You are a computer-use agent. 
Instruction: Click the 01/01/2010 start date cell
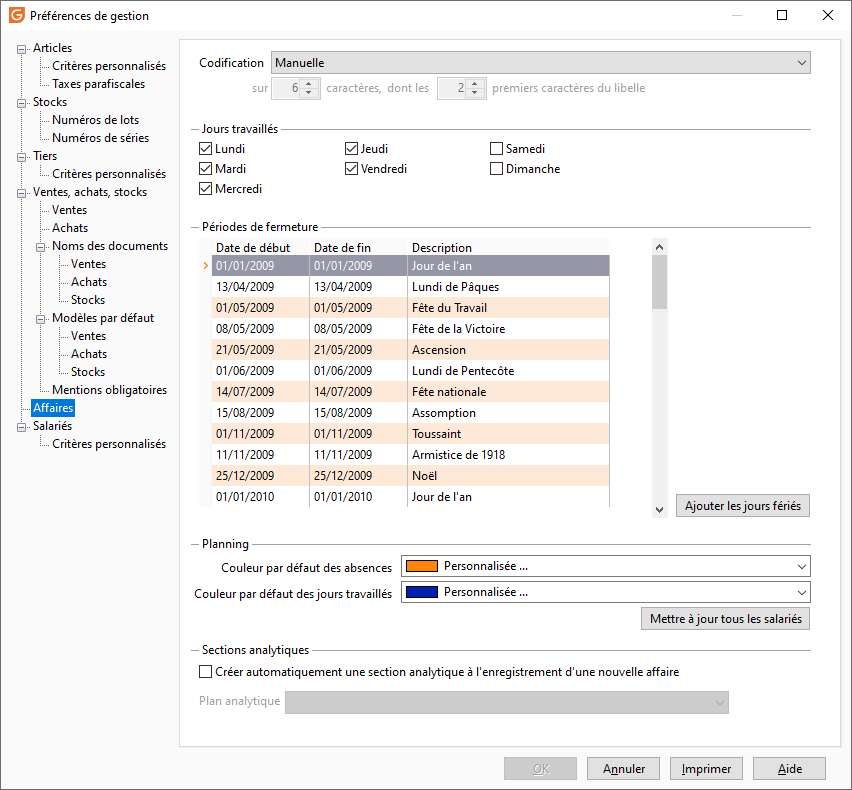pos(260,497)
